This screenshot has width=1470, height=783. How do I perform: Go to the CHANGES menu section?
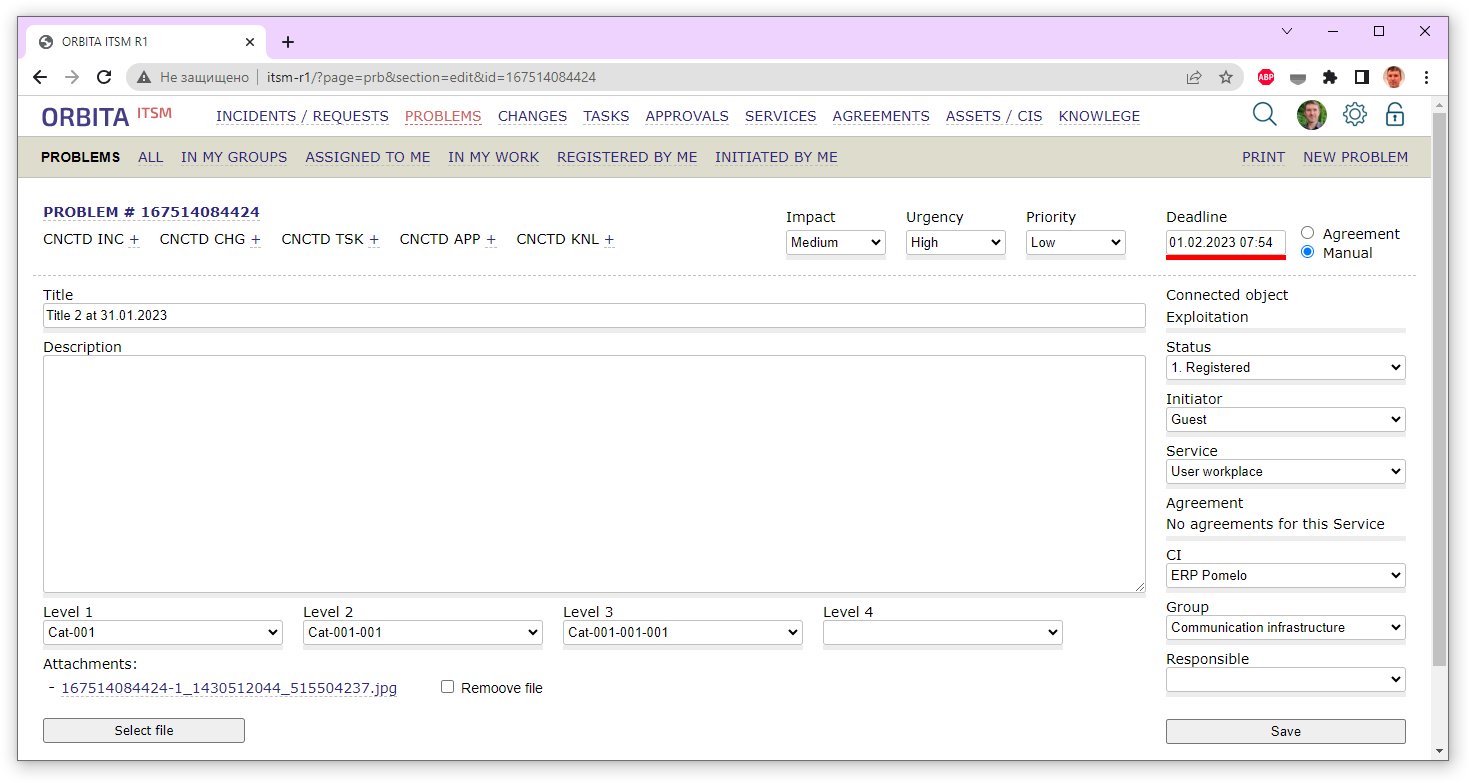point(532,116)
